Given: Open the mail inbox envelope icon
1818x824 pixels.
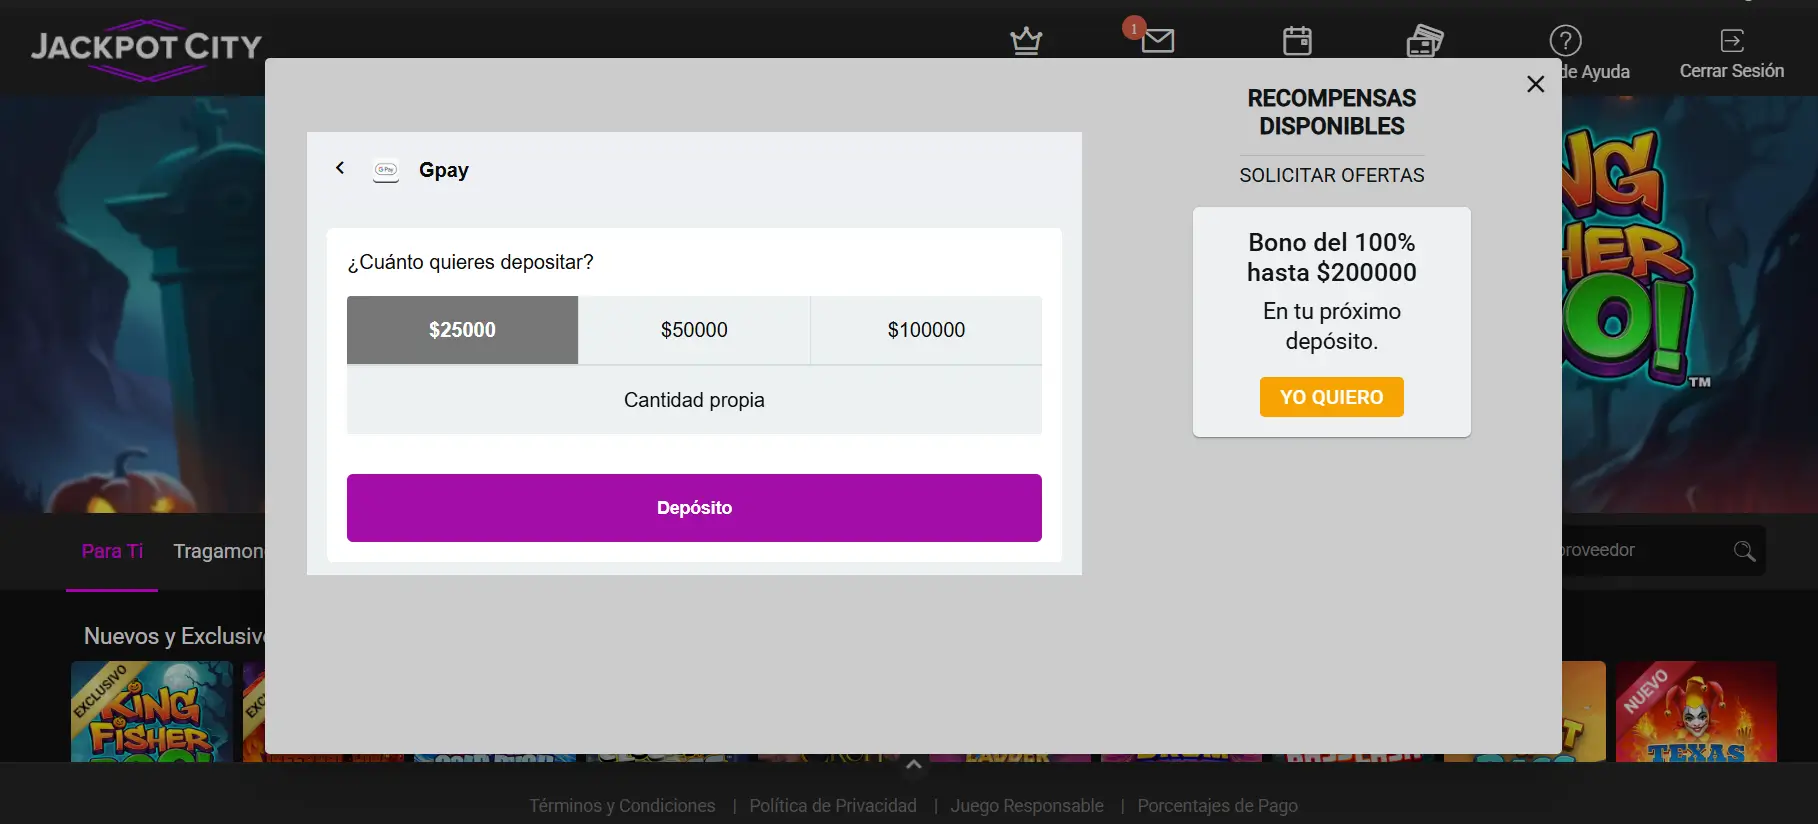Looking at the screenshot, I should (x=1157, y=41).
